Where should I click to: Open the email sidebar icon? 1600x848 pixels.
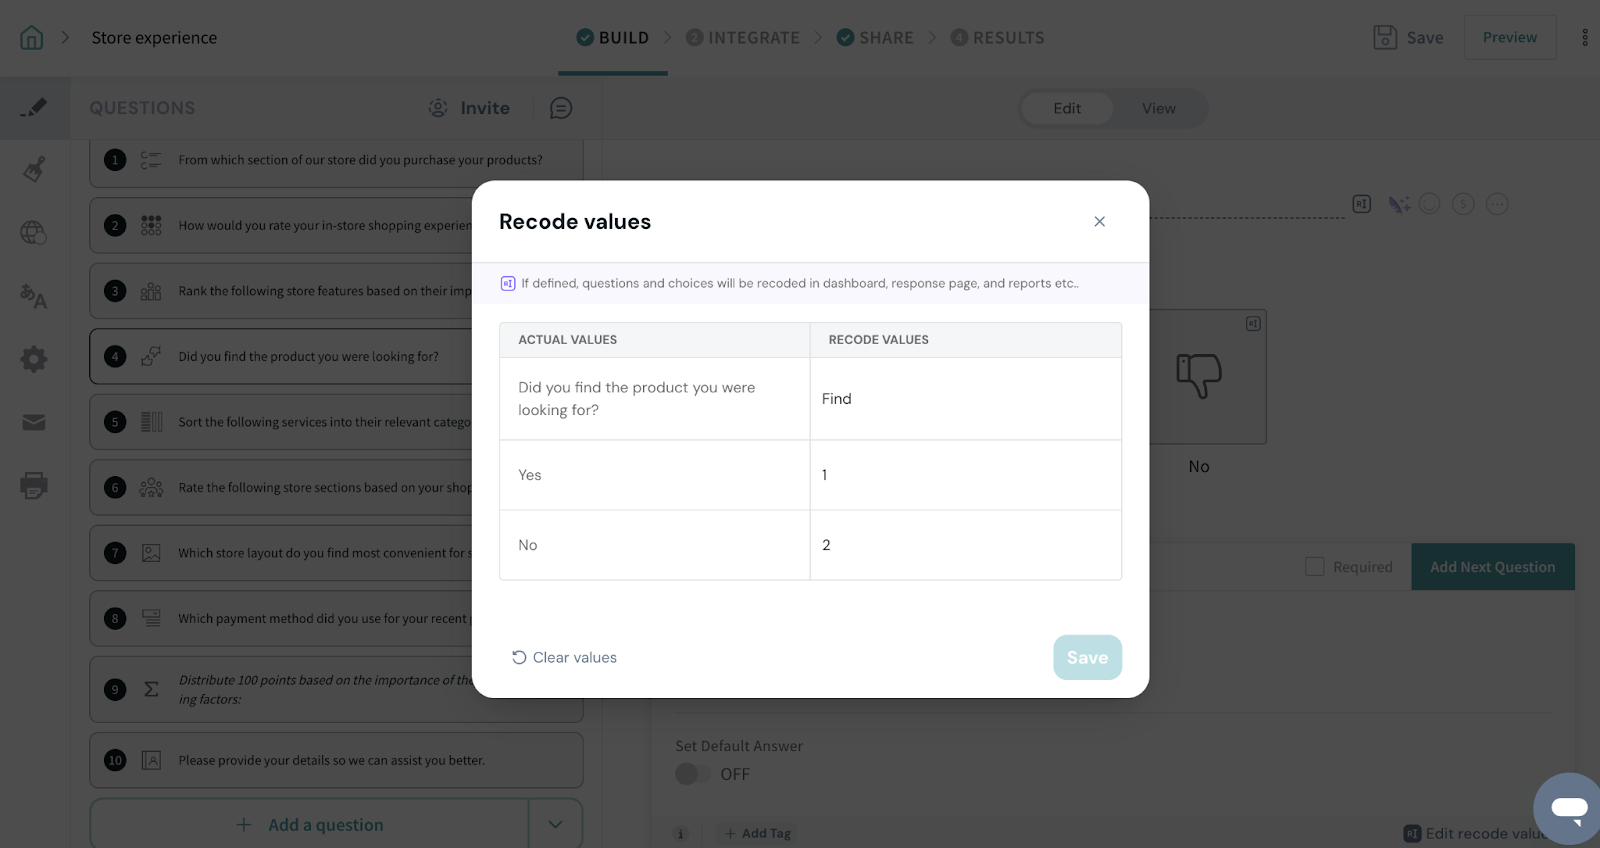tap(34, 422)
